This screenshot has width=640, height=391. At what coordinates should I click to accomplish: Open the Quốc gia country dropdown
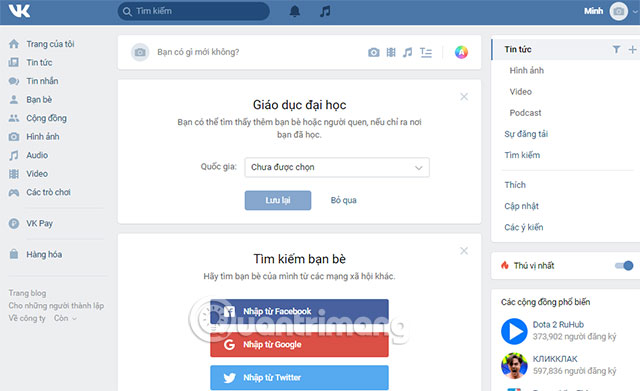[337, 167]
